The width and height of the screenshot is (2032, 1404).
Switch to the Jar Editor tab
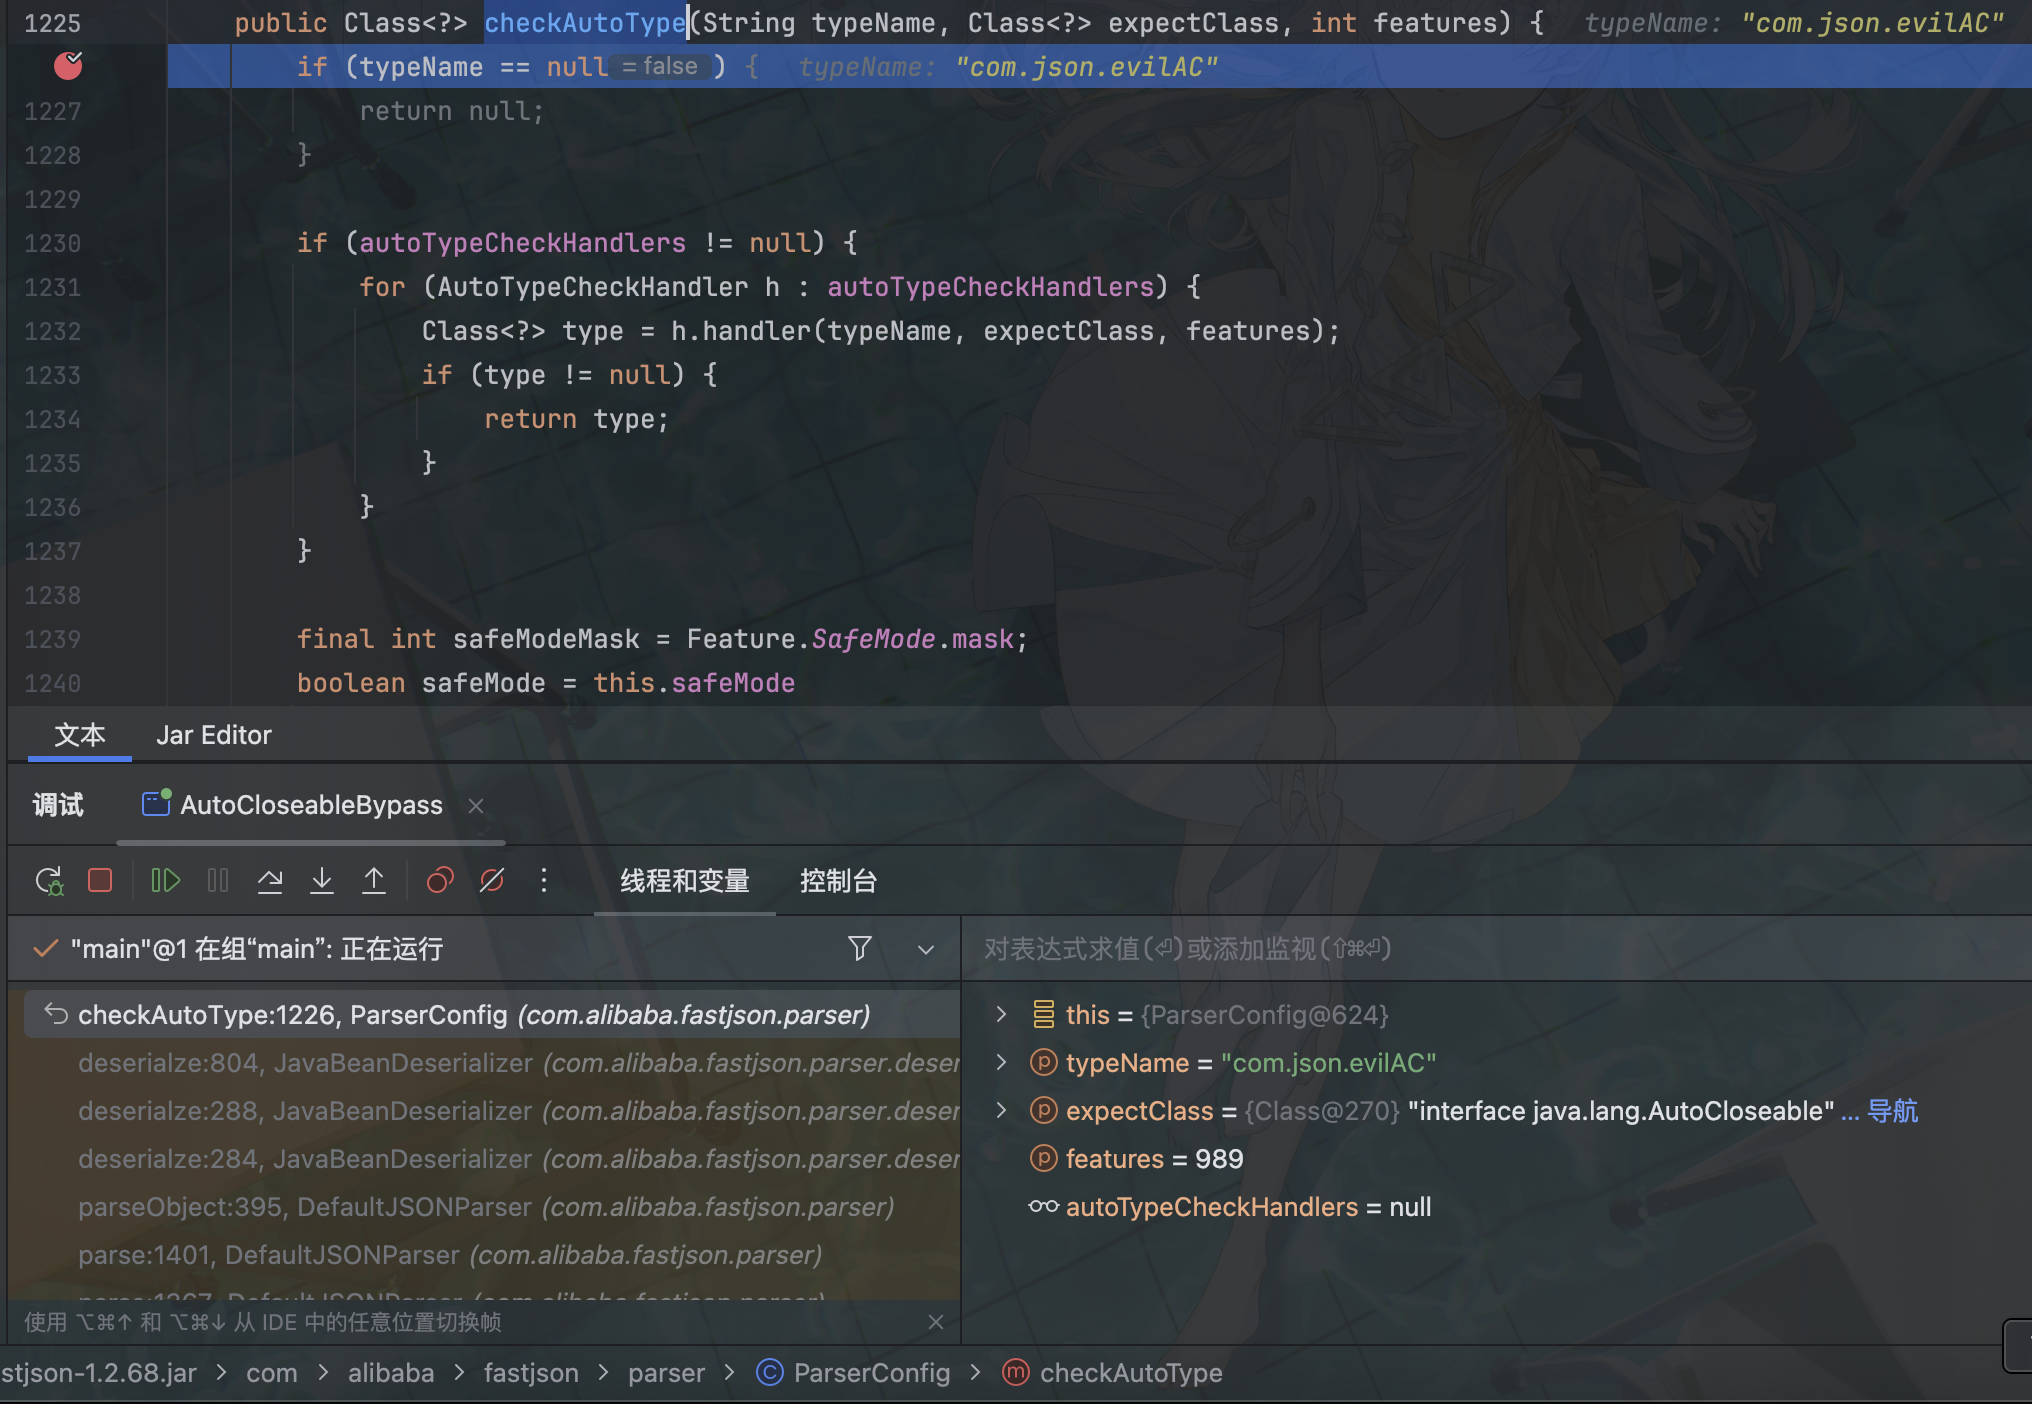(213, 735)
